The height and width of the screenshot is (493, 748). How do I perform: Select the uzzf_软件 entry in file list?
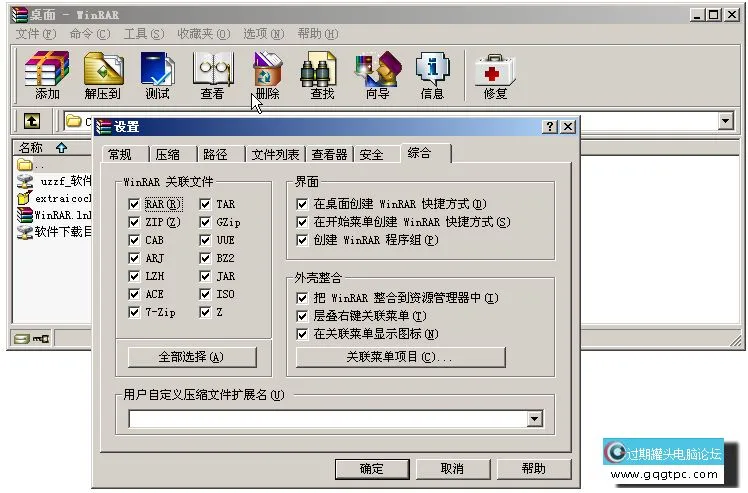click(53, 181)
